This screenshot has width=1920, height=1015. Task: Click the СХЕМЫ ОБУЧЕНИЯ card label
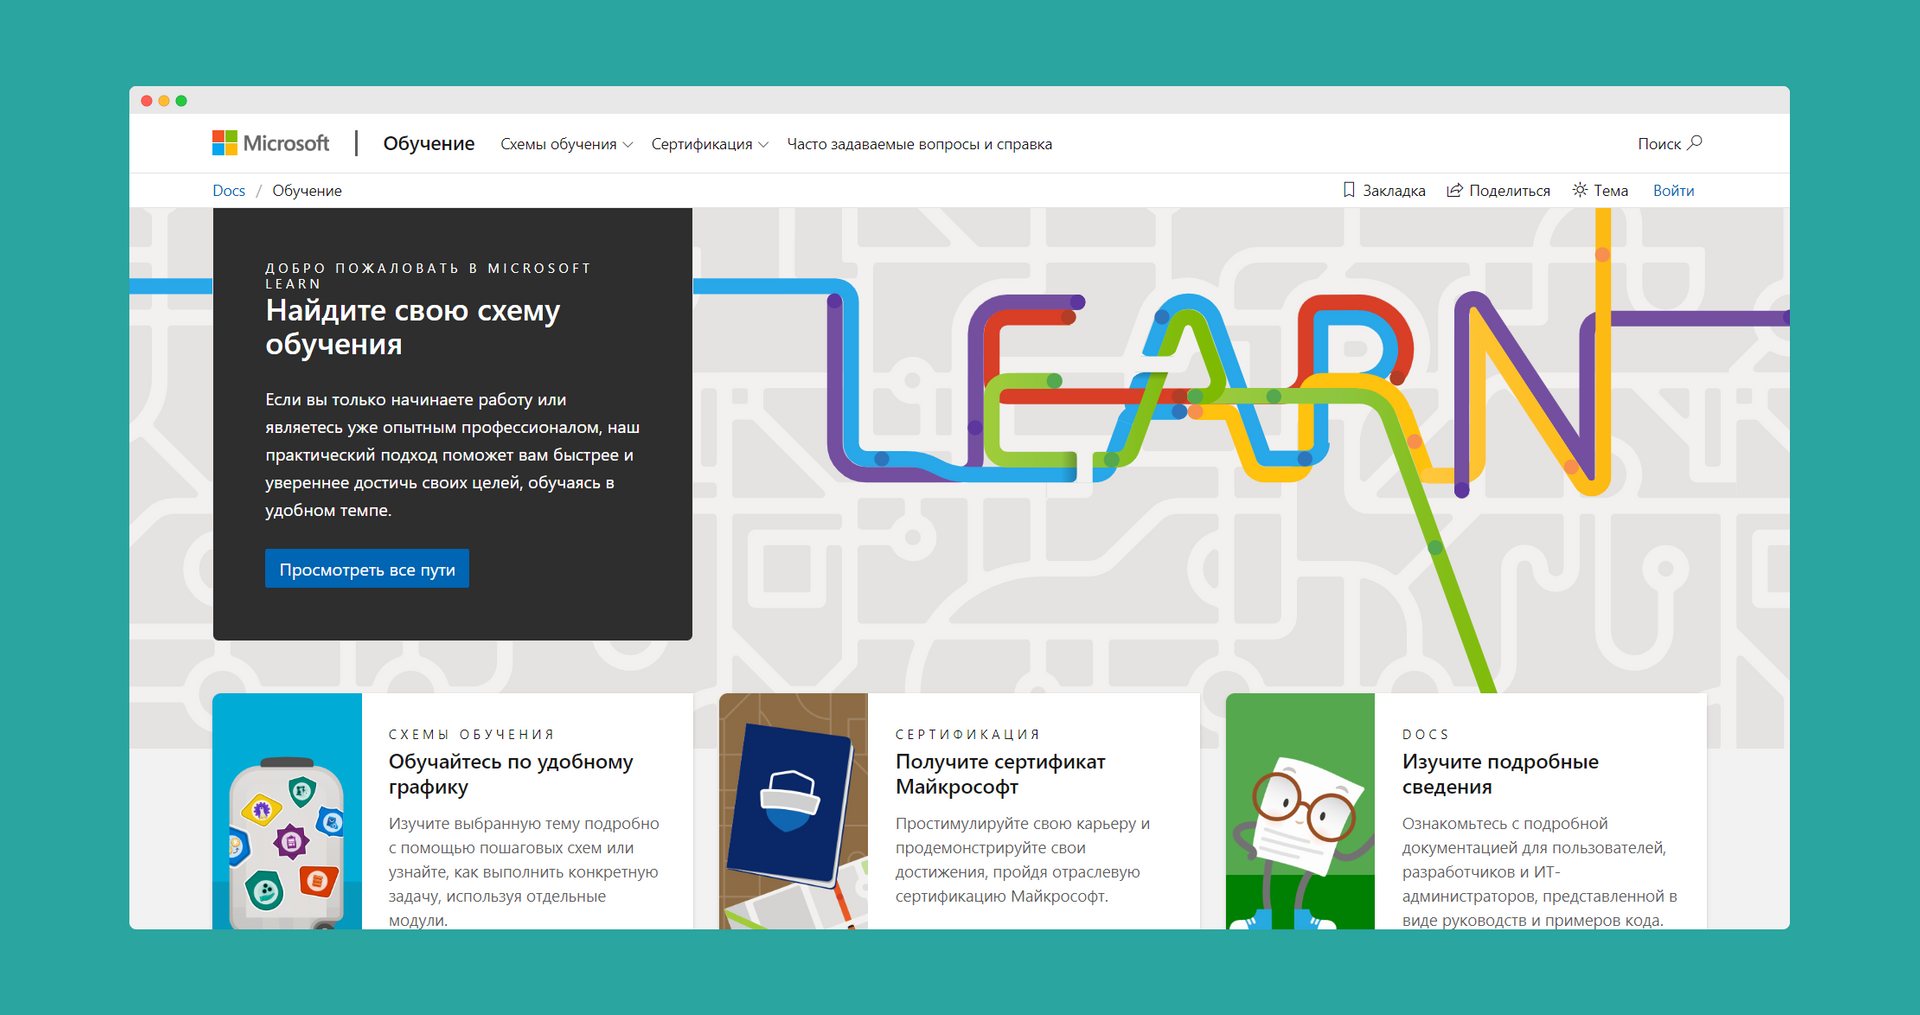pos(471,734)
